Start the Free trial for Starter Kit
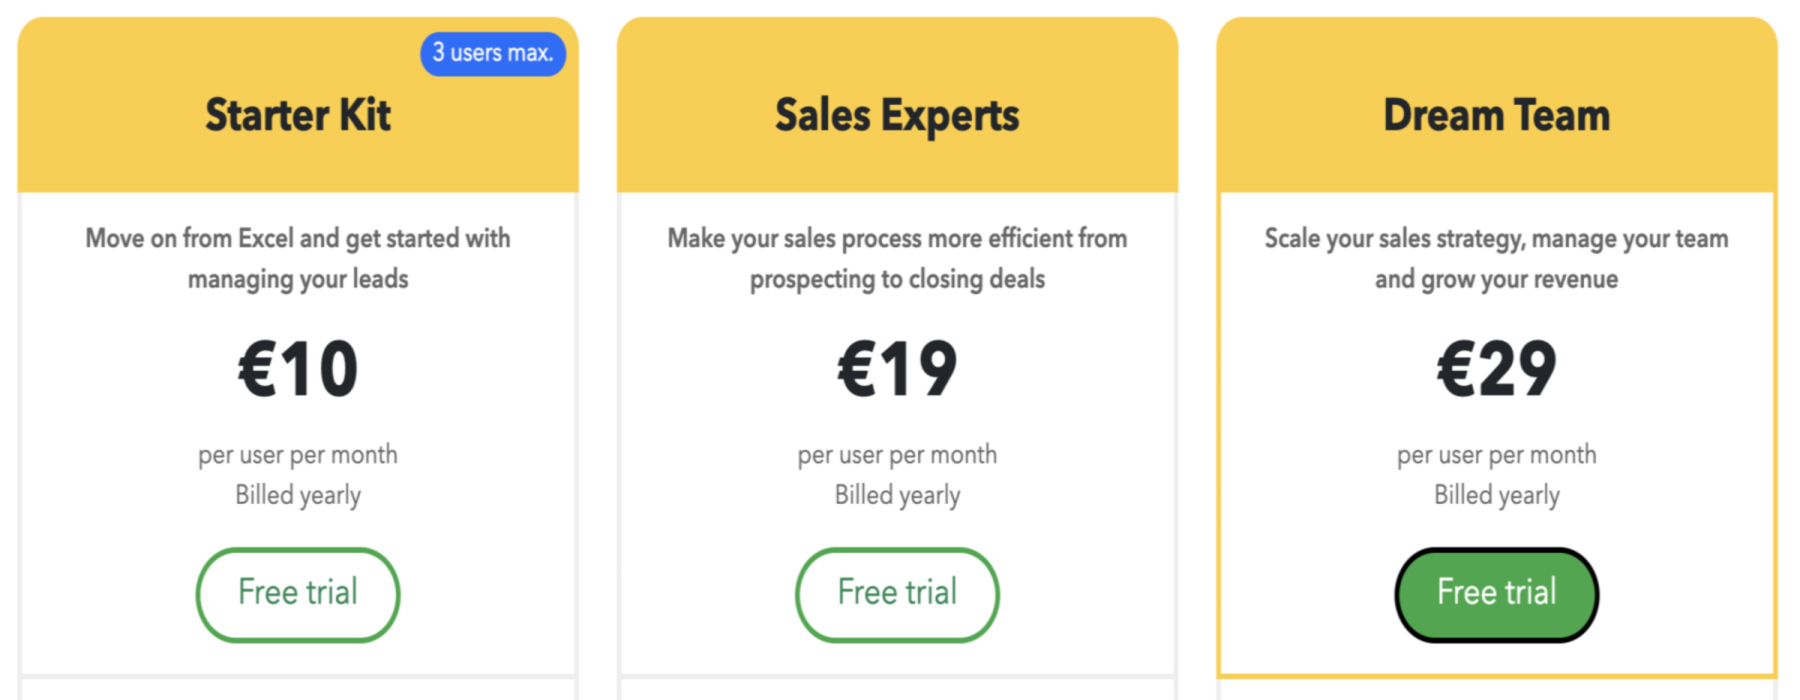1800x700 pixels. [298, 594]
